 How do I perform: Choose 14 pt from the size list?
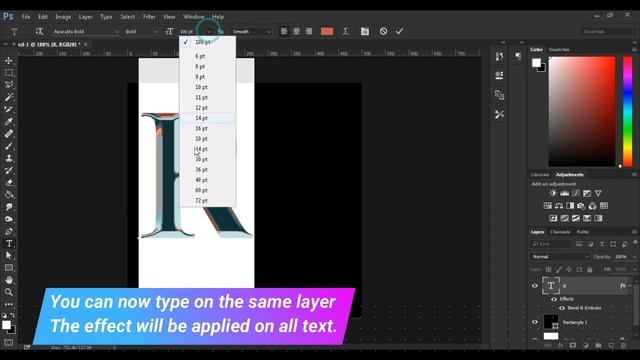[207, 118]
